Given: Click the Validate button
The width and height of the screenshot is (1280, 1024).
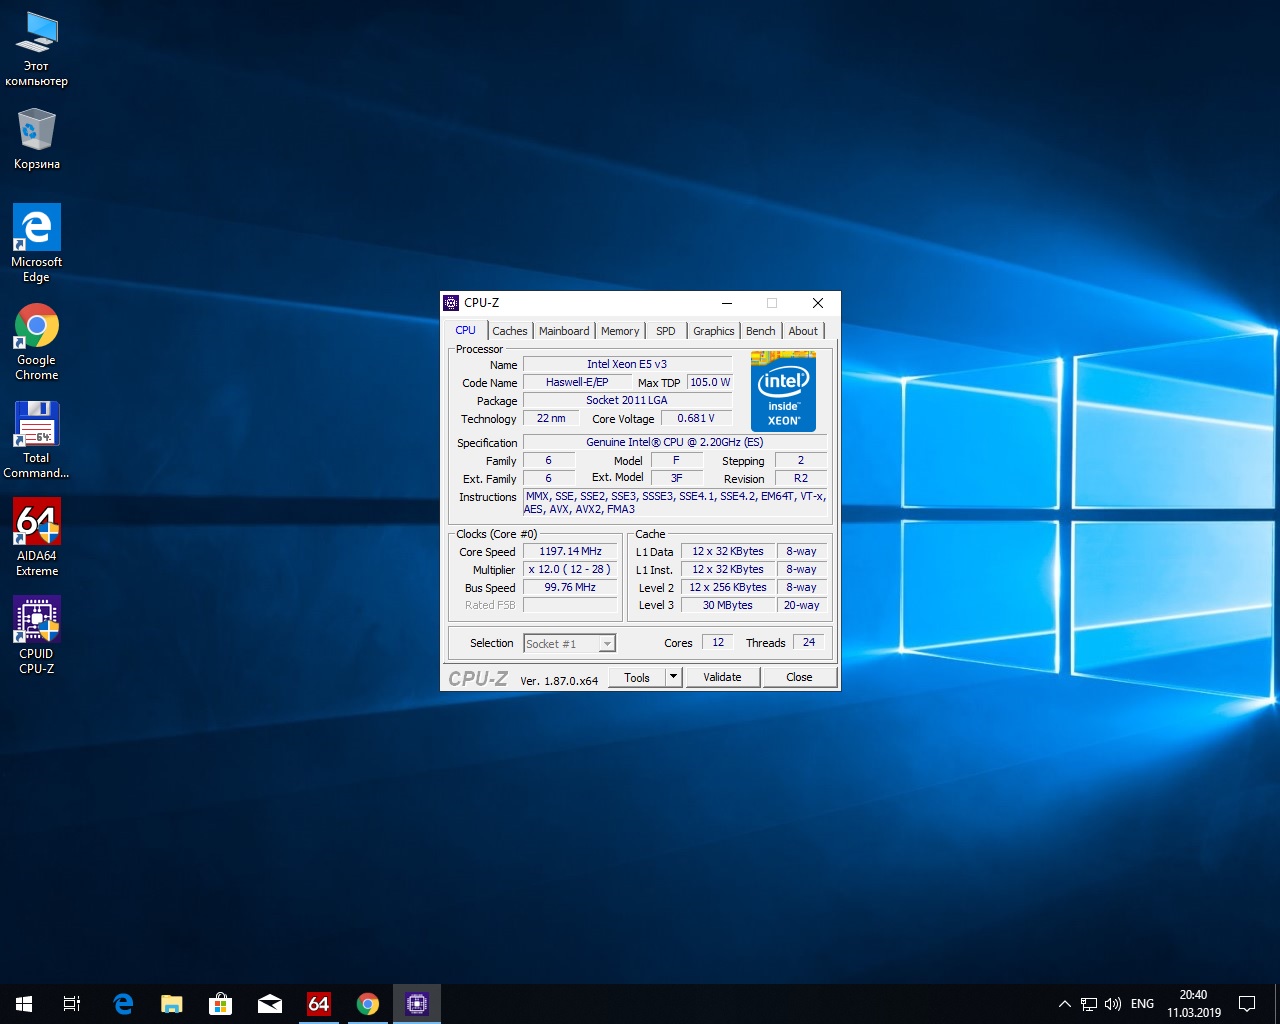Looking at the screenshot, I should (x=722, y=677).
